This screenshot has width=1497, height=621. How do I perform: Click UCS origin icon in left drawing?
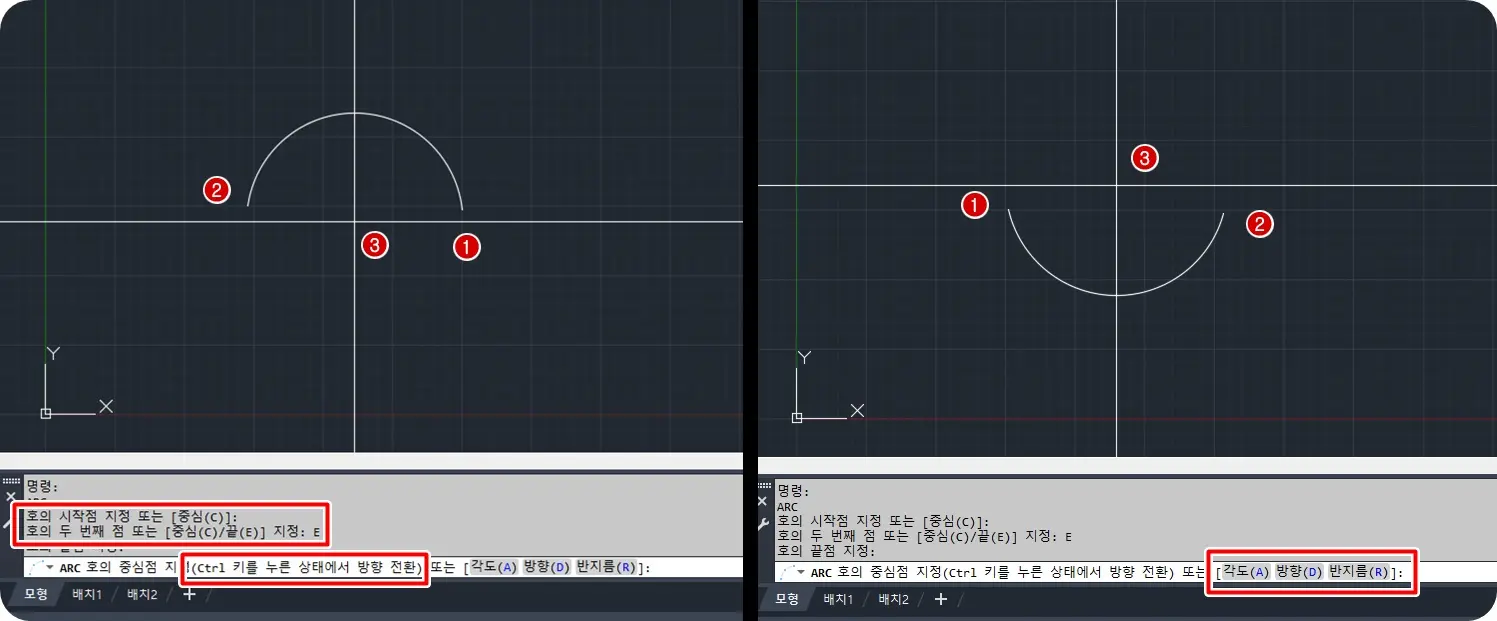pos(46,413)
